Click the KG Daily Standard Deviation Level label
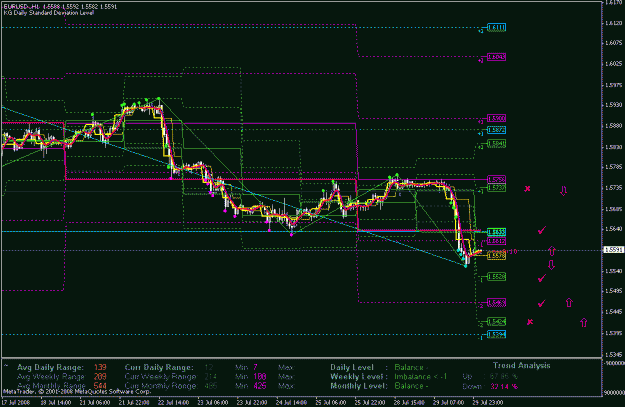625x407 pixels. (x=49, y=13)
